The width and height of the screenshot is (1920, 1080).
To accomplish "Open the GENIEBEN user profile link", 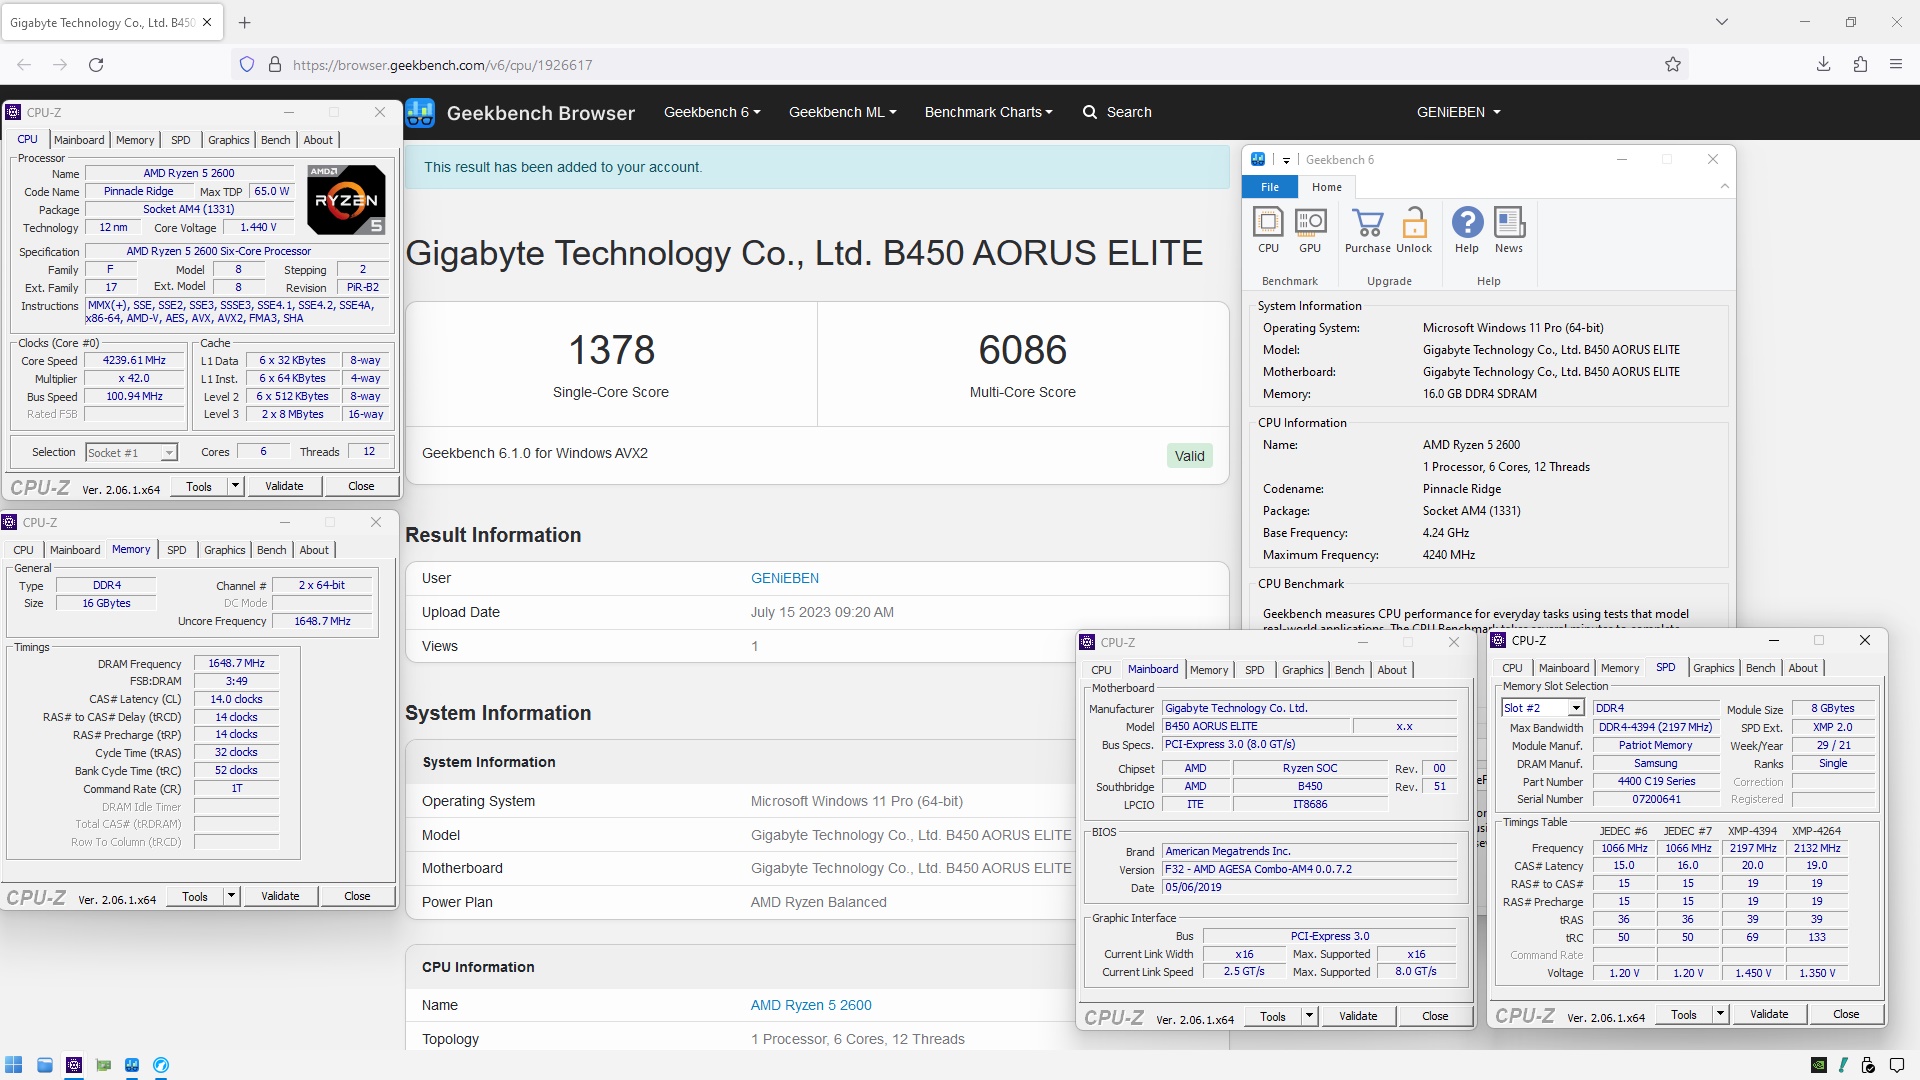I will point(785,578).
